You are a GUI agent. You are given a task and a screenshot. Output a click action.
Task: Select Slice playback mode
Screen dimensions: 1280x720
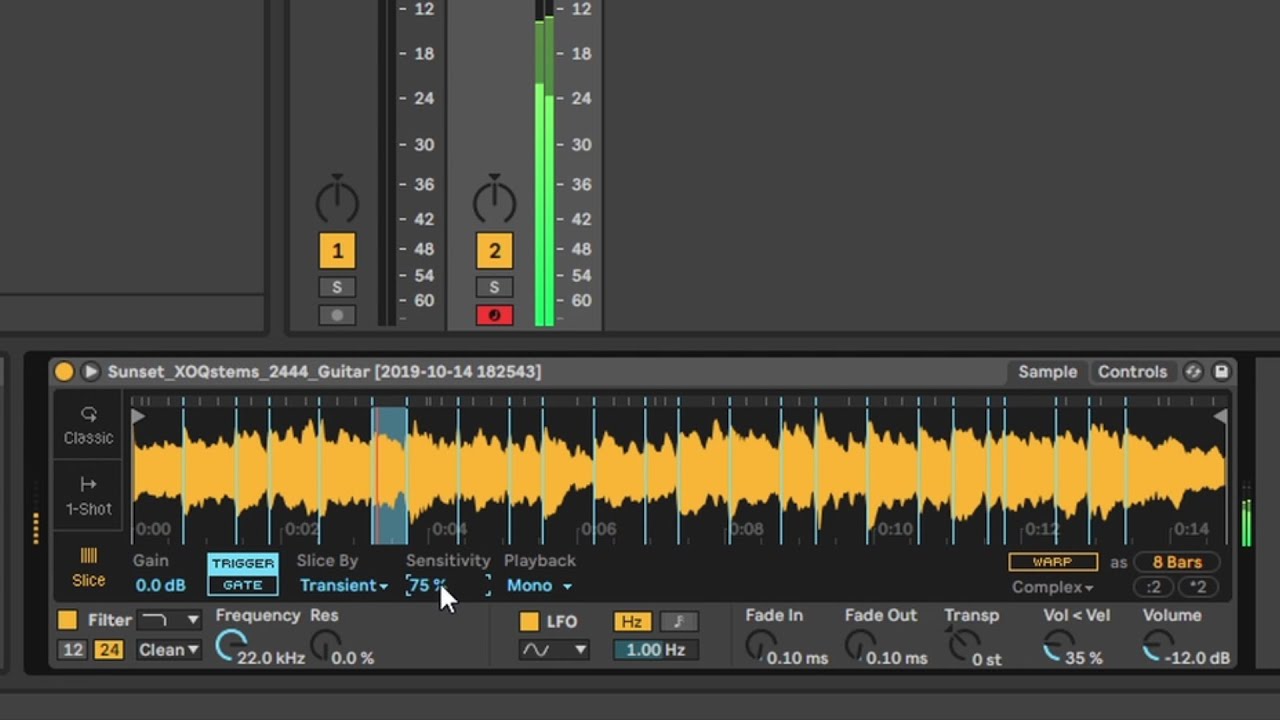click(88, 567)
